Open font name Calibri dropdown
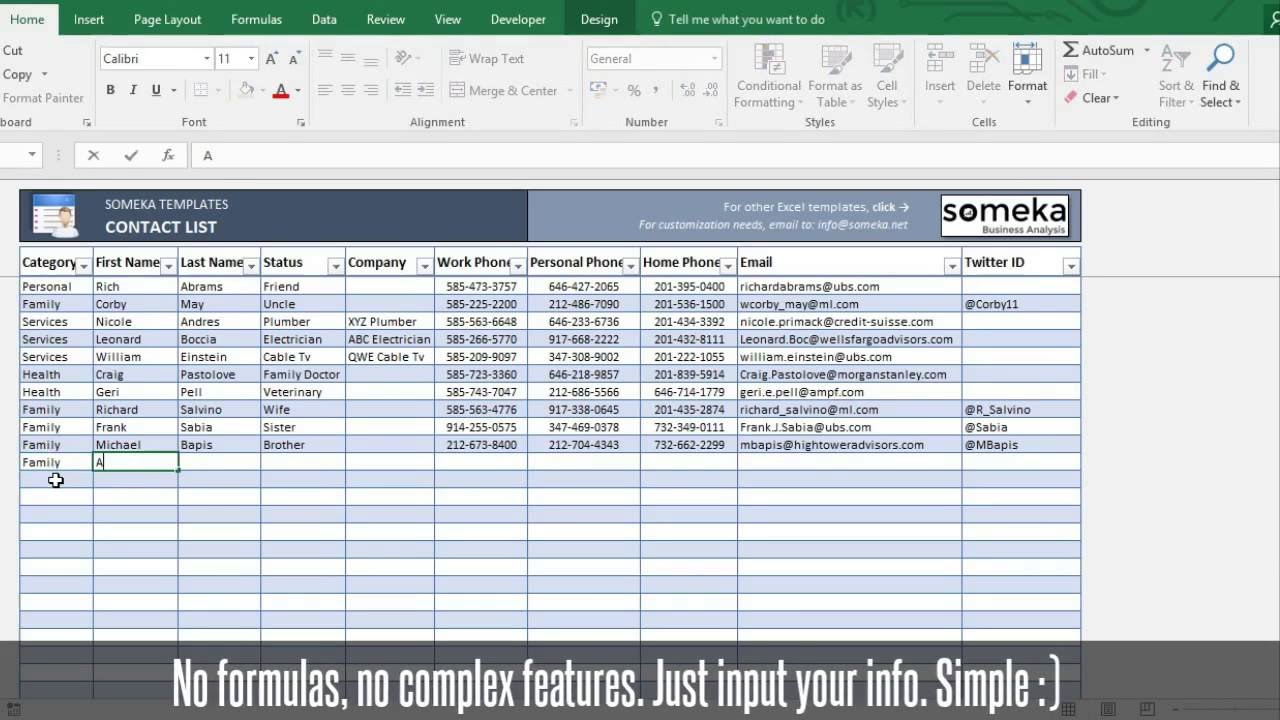The height and width of the screenshot is (720, 1280). coord(207,59)
